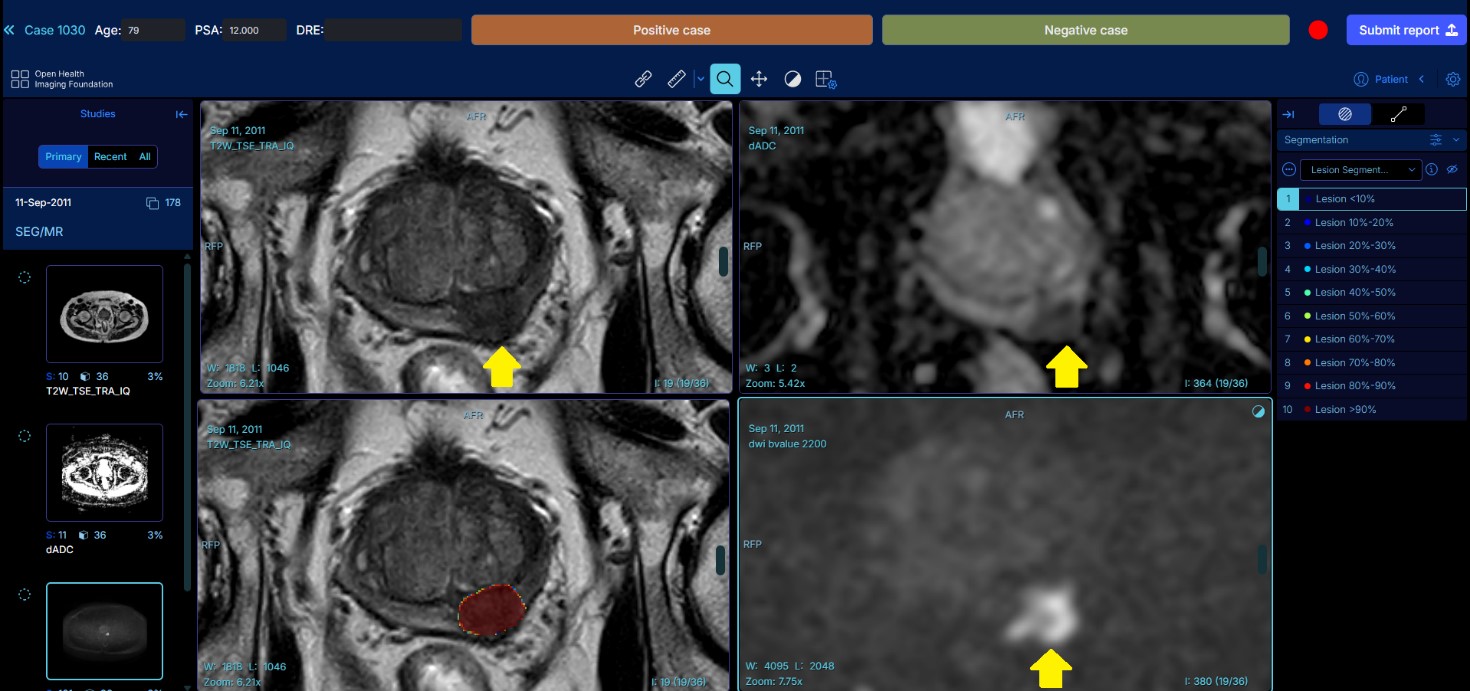1470x691 pixels.
Task: Open the settings gear in the top right
Action: [x=1453, y=79]
